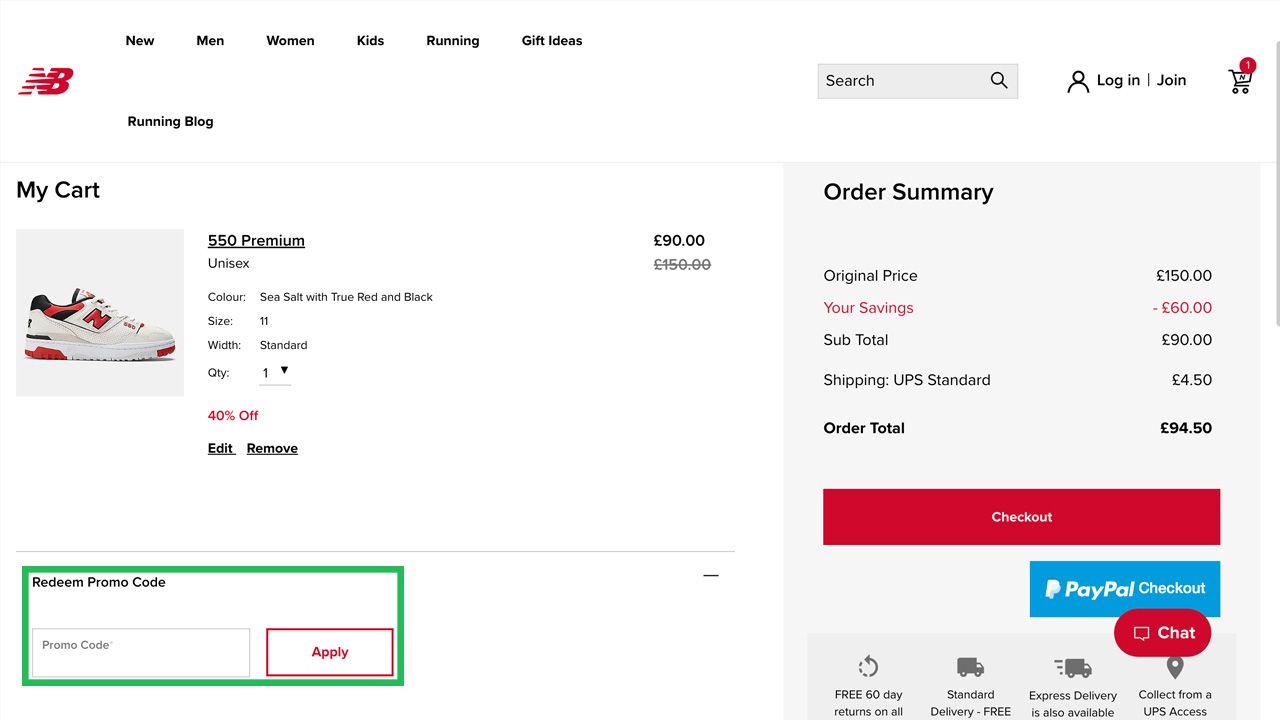Click the 'Shipping: UPS Standard' text
This screenshot has height=720, width=1280.
[907, 380]
